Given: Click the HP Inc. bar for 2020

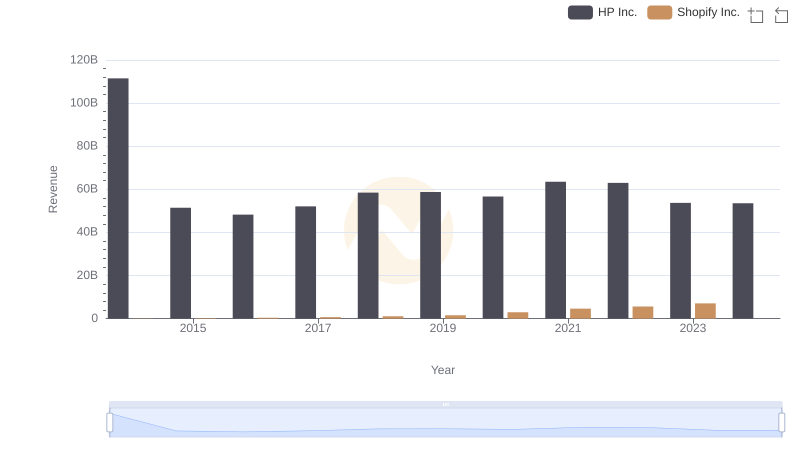Looking at the screenshot, I should coord(493,258).
